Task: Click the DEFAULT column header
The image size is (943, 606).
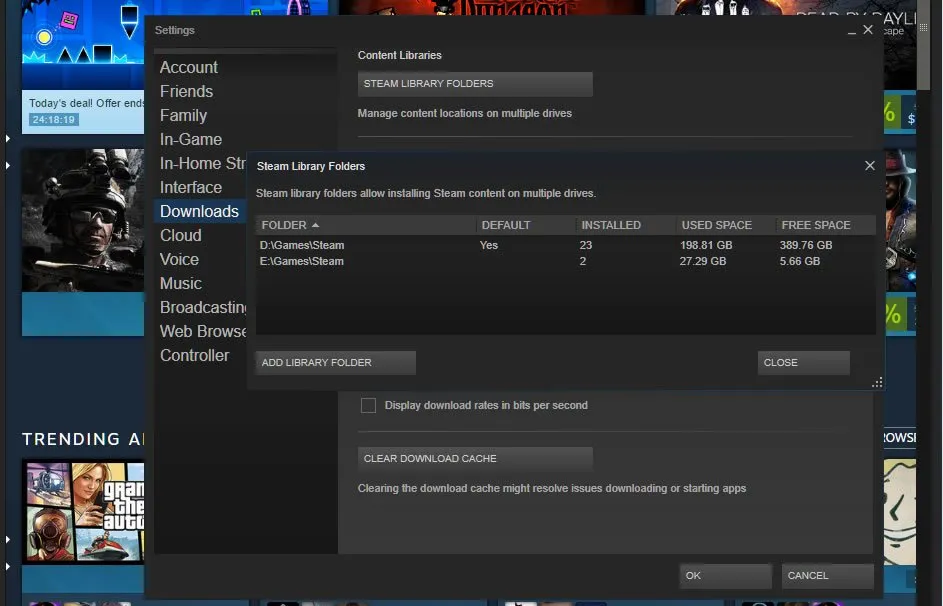Action: (x=526, y=225)
